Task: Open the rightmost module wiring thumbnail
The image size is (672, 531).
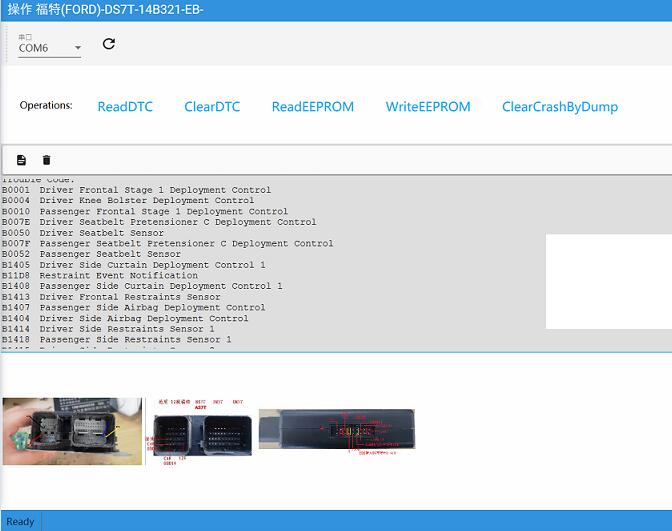Action: pyautogui.click(x=336, y=431)
